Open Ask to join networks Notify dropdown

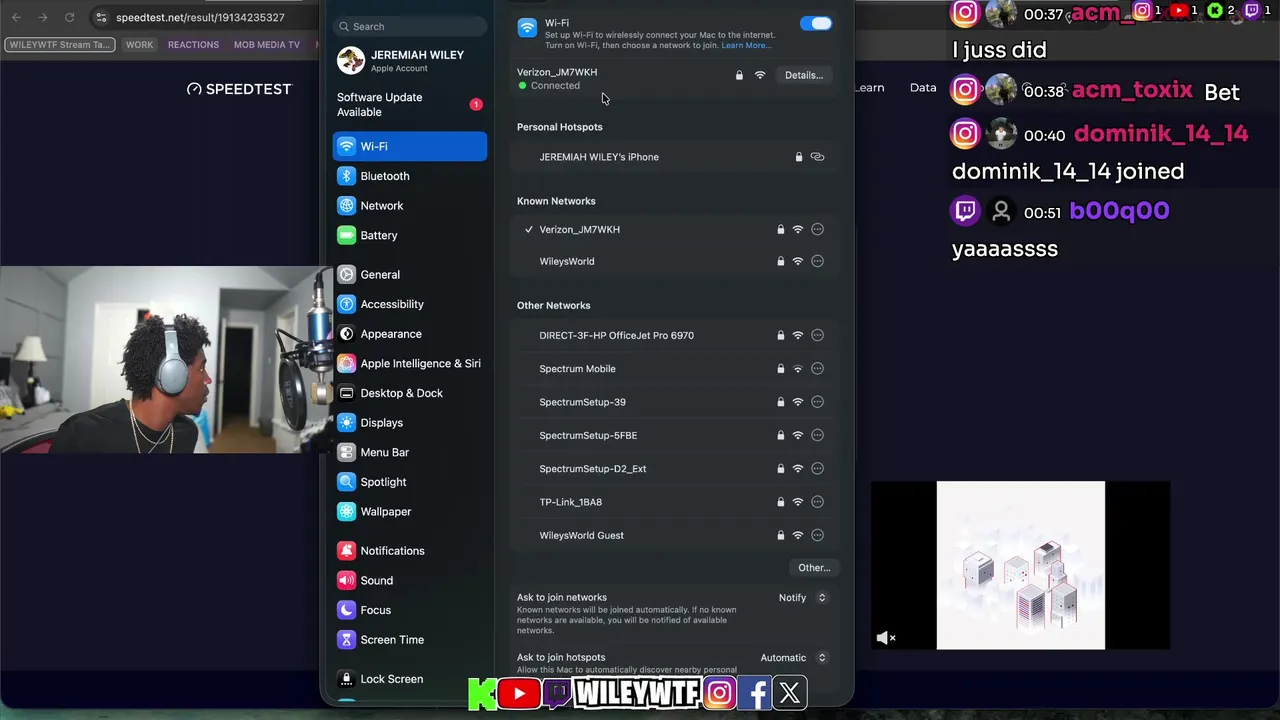tap(803, 598)
